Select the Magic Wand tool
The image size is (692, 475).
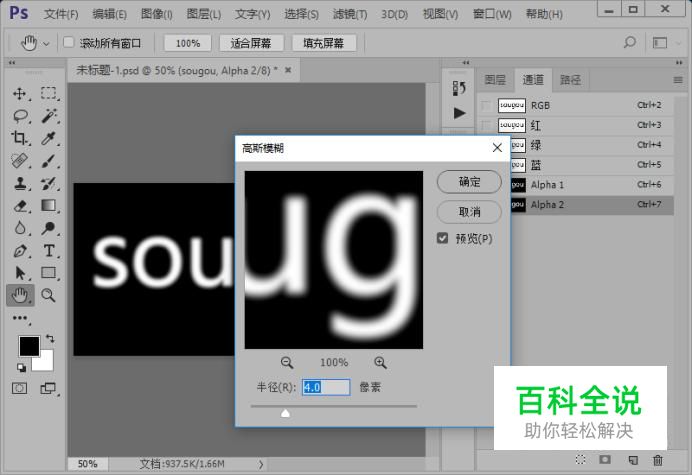coord(49,116)
